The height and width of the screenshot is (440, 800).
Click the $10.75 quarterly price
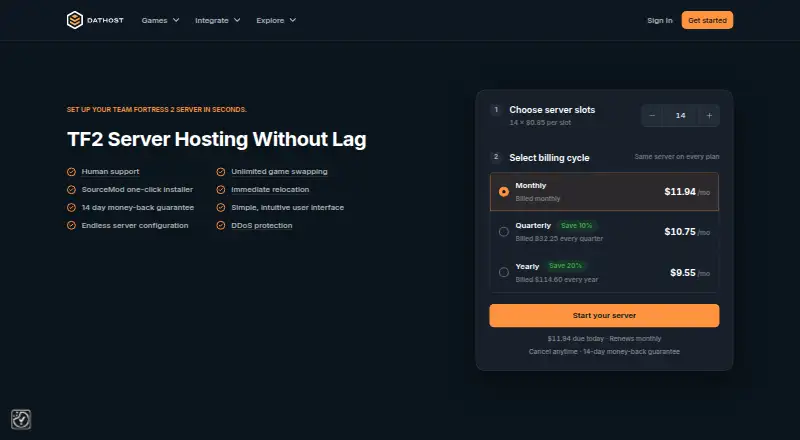pyautogui.click(x=680, y=232)
